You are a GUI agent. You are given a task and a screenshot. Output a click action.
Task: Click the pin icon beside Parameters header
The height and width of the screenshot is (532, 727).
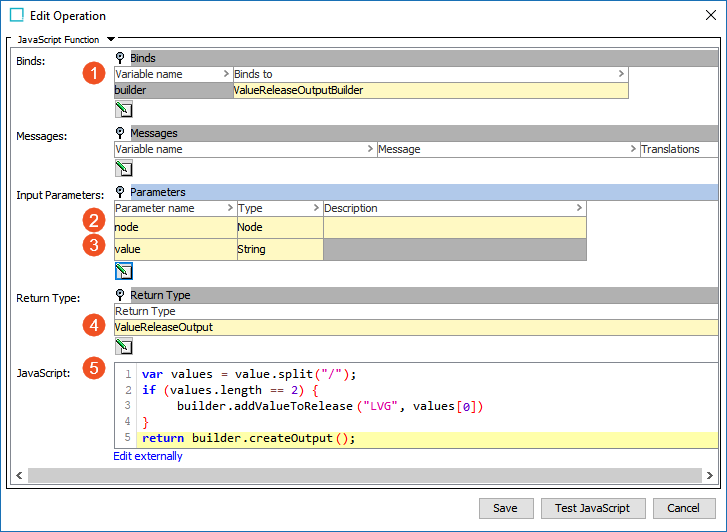pos(121,192)
